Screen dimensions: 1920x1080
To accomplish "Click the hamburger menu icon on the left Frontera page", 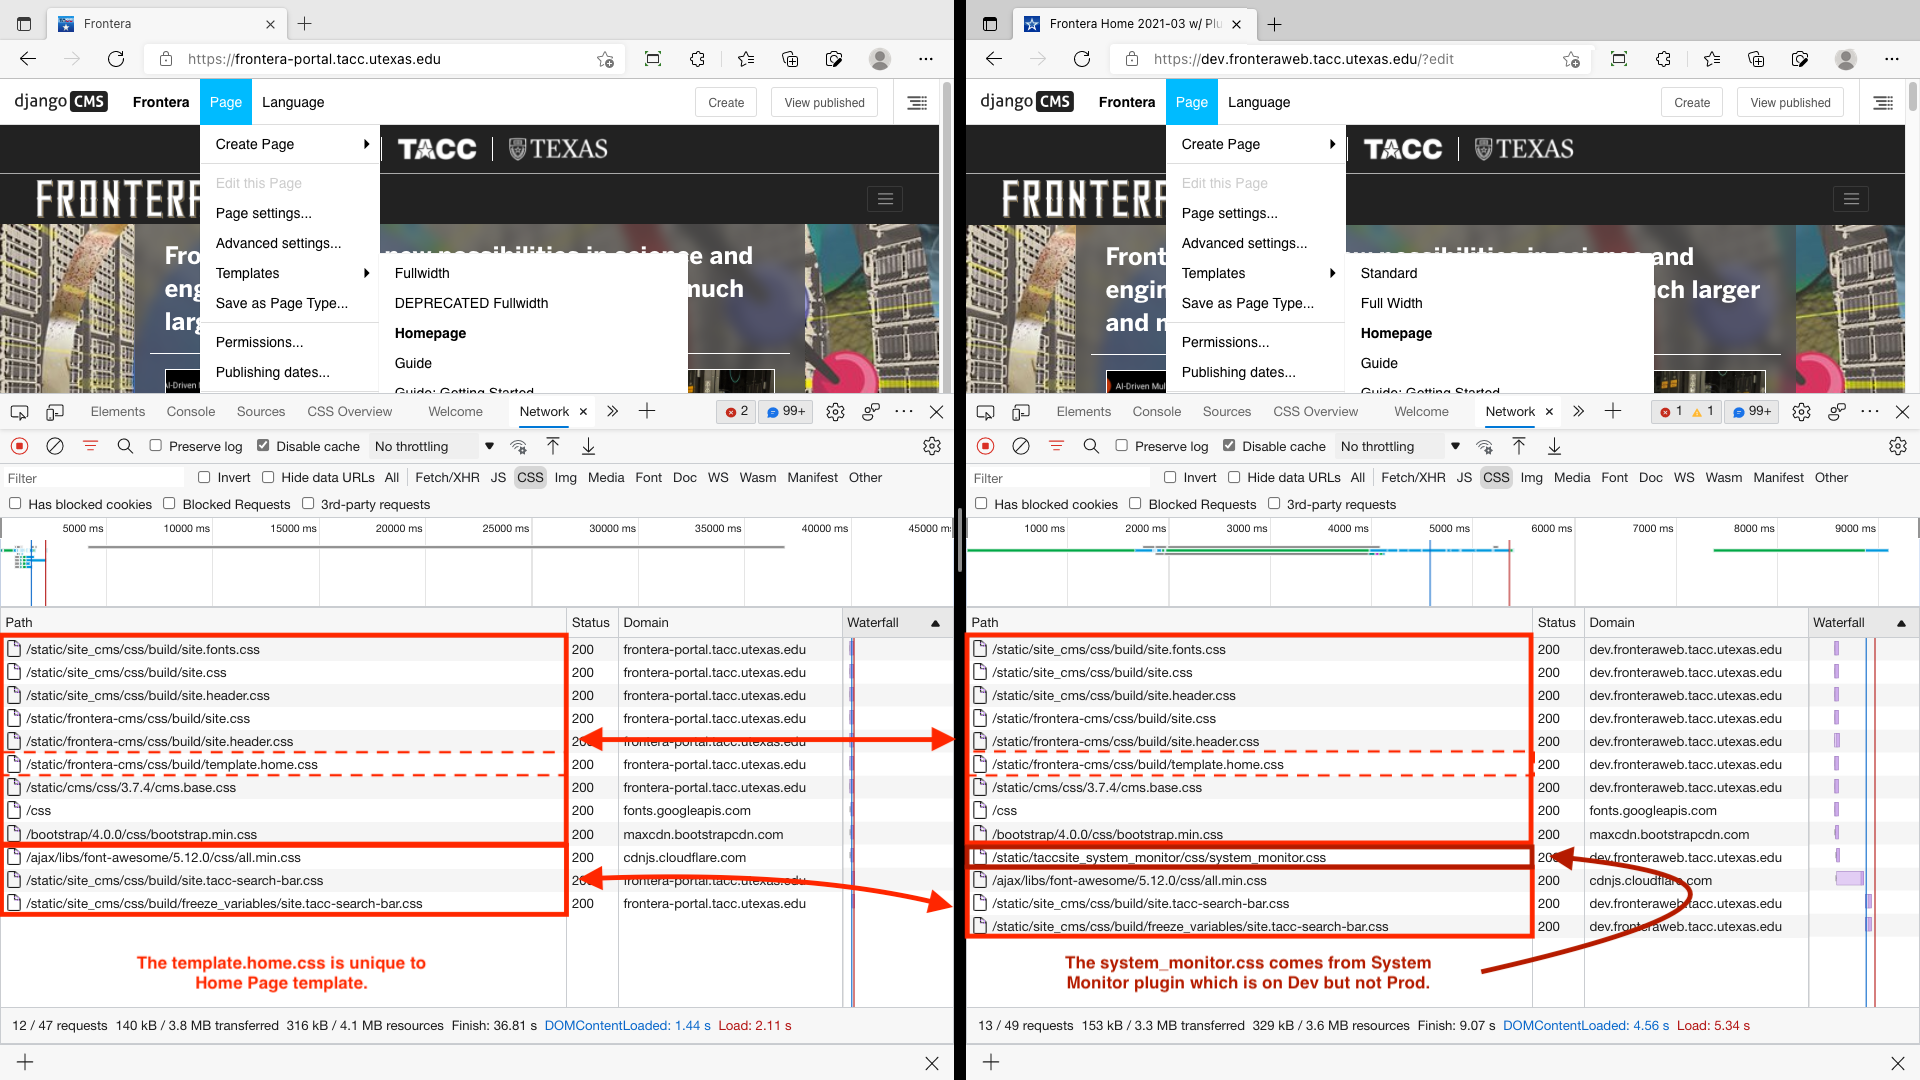I will tap(885, 199).
